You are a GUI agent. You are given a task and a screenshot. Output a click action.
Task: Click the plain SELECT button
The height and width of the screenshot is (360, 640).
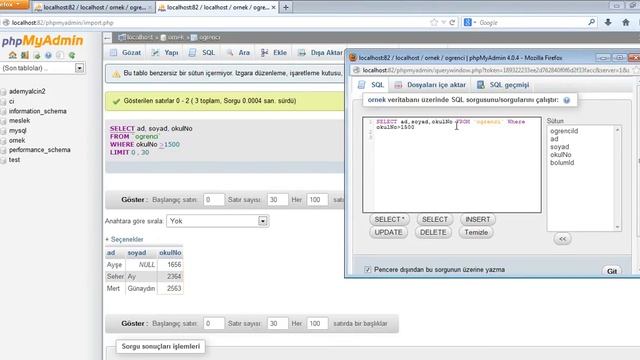click(x=435, y=220)
